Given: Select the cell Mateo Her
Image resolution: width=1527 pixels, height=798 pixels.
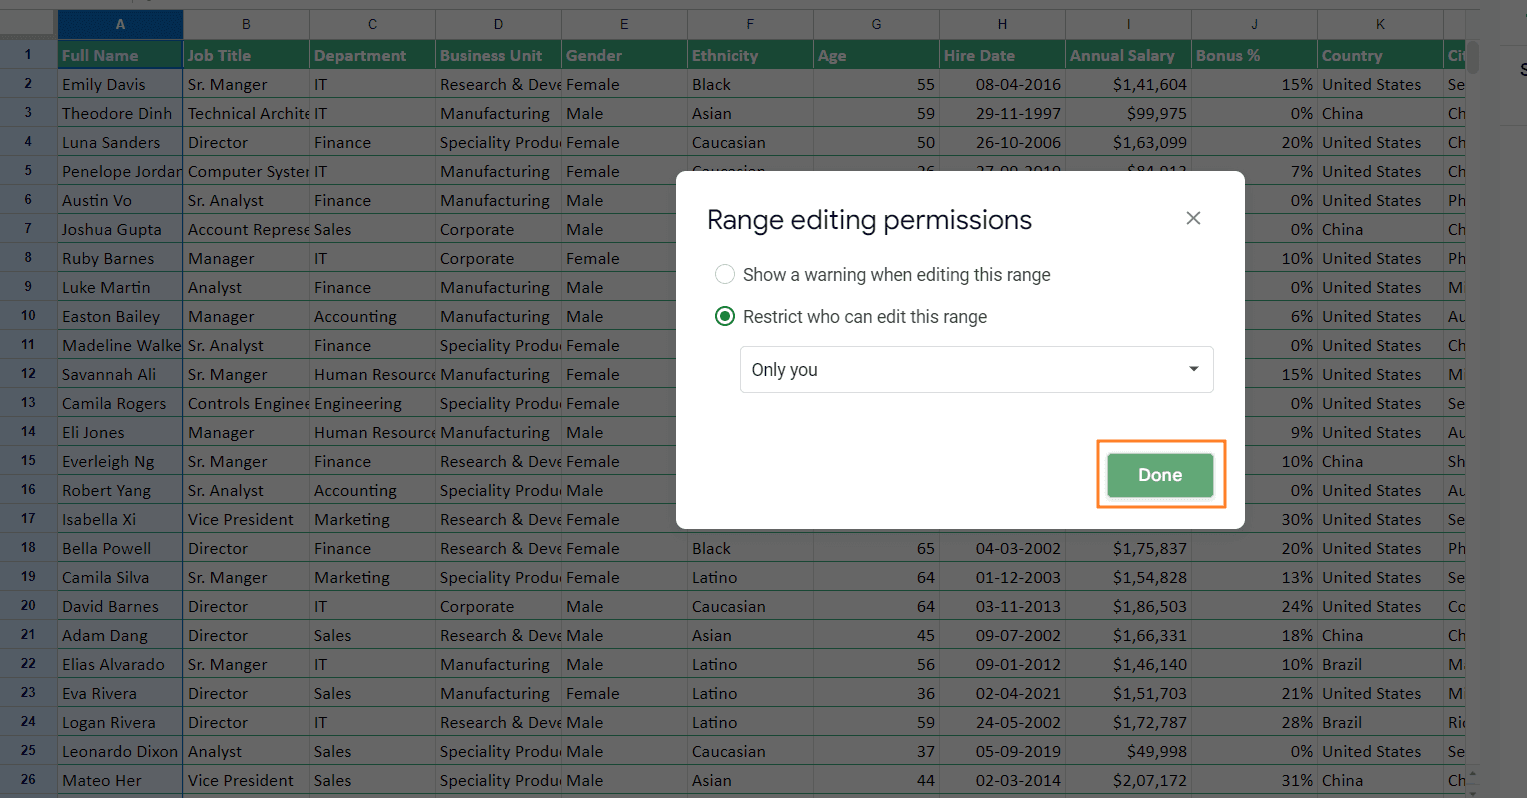Looking at the screenshot, I should (120, 780).
